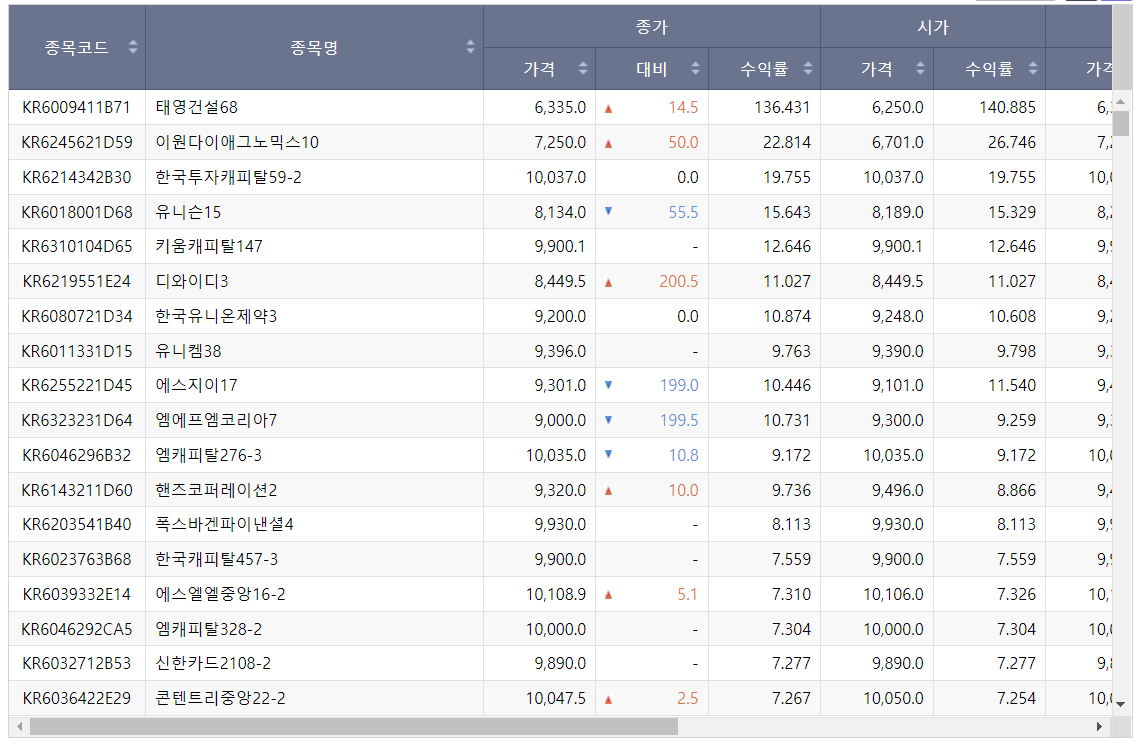The width and height of the screenshot is (1137, 742).
Task: Click the 140.885 opening yield value
Action: click(x=1007, y=107)
